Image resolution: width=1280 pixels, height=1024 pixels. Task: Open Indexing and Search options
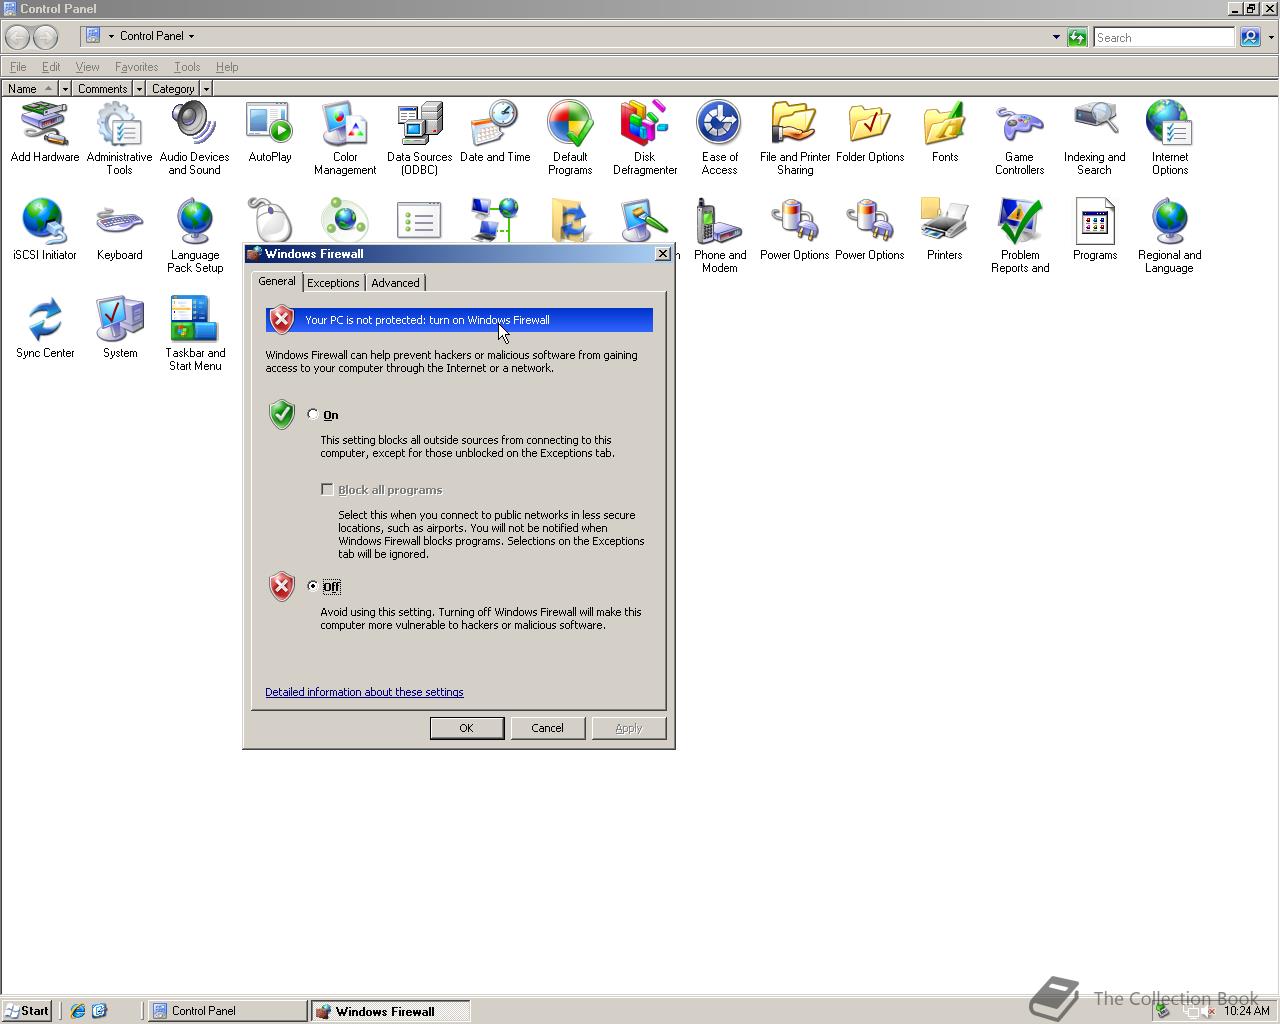(1095, 138)
